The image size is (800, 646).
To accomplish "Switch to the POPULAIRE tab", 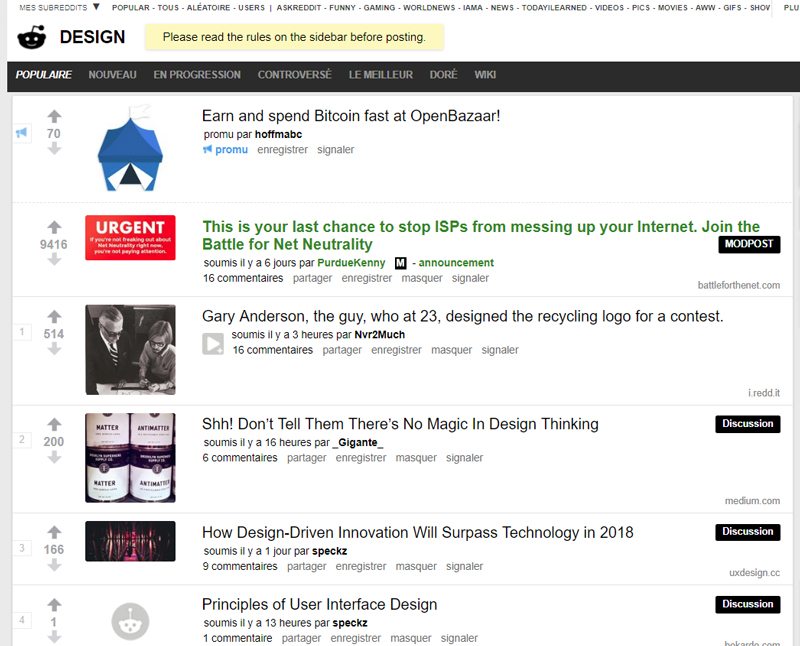I will [x=43, y=75].
